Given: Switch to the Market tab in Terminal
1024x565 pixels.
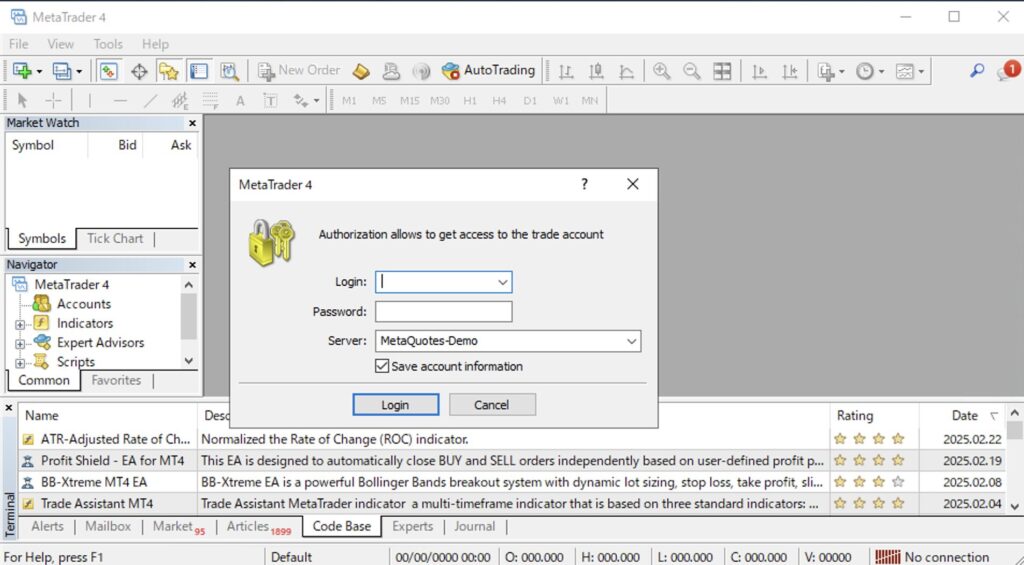Looking at the screenshot, I should click(x=178, y=527).
